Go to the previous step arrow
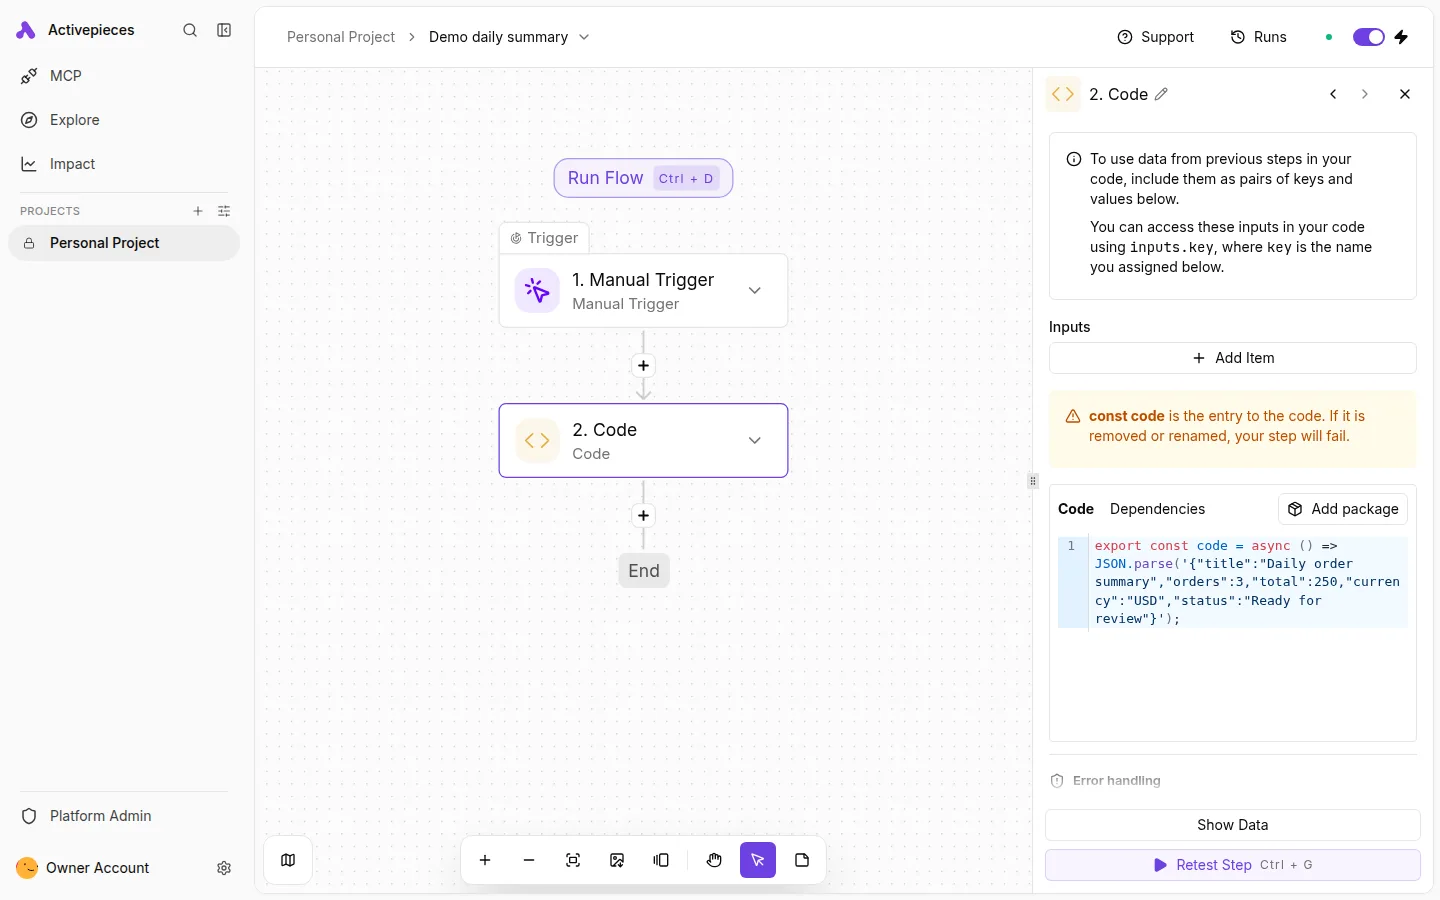Image resolution: width=1440 pixels, height=900 pixels. pyautogui.click(x=1333, y=94)
